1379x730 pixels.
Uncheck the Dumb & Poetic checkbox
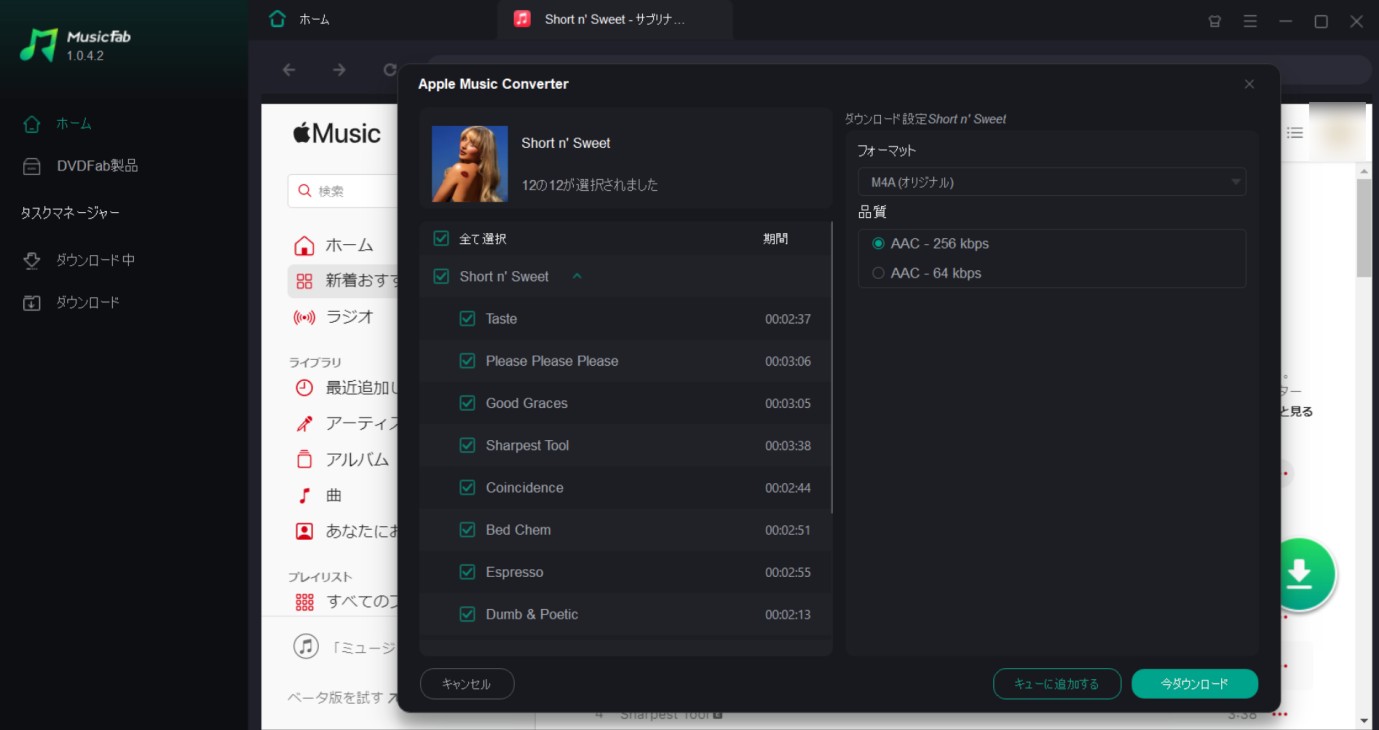tap(467, 614)
